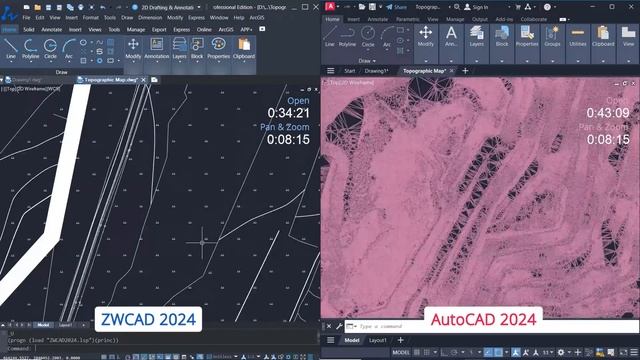Viewport: 640px width, 360px height.
Task: Open the Layers panel in ZWCAD
Action: click(x=179, y=49)
